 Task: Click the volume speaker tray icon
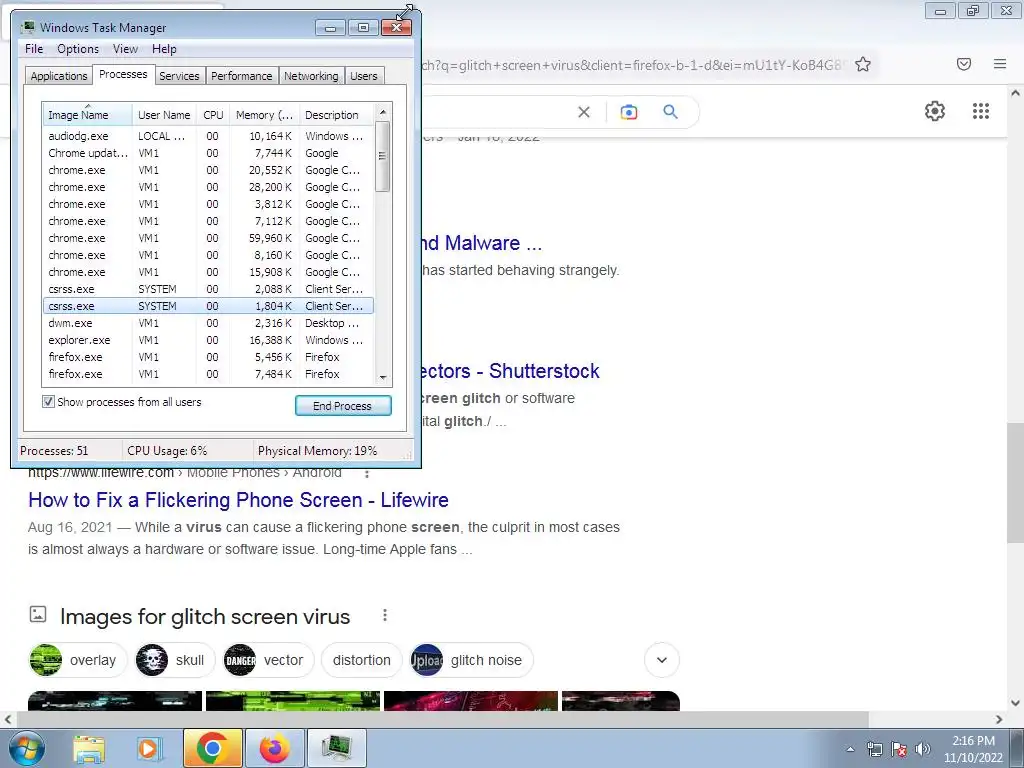[923, 749]
